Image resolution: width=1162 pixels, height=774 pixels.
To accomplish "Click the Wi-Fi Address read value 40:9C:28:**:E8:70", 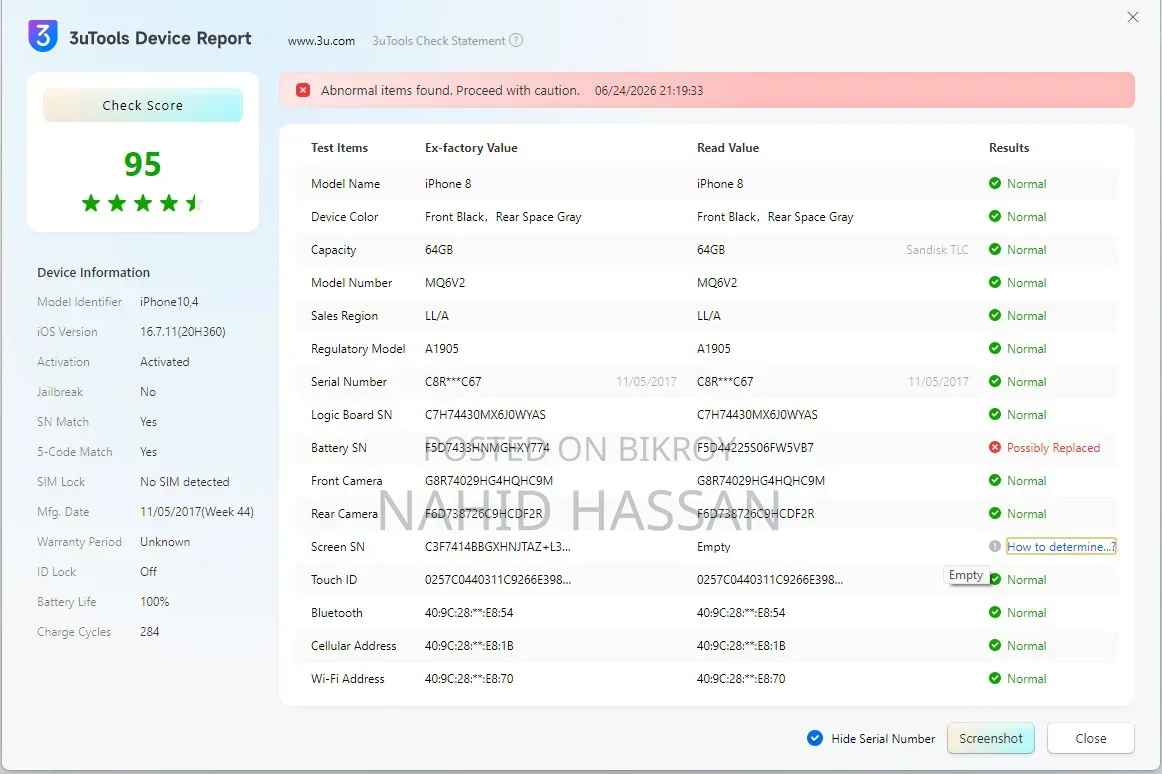I will coord(741,679).
